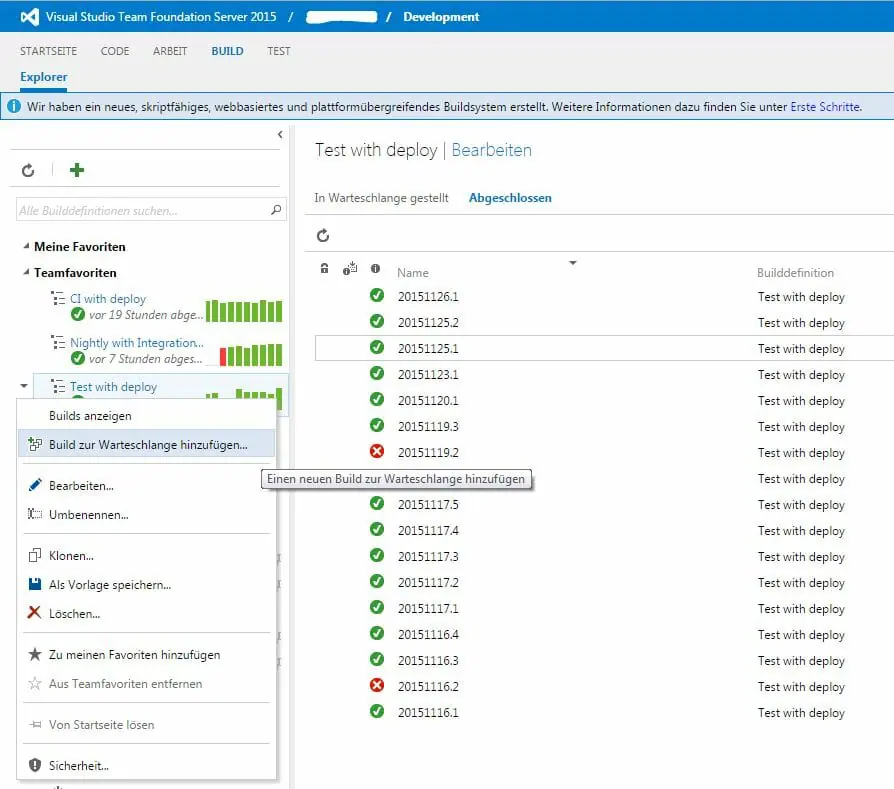The height and width of the screenshot is (789, 894).
Task: Click CI with deploy build history chart
Action: point(244,311)
